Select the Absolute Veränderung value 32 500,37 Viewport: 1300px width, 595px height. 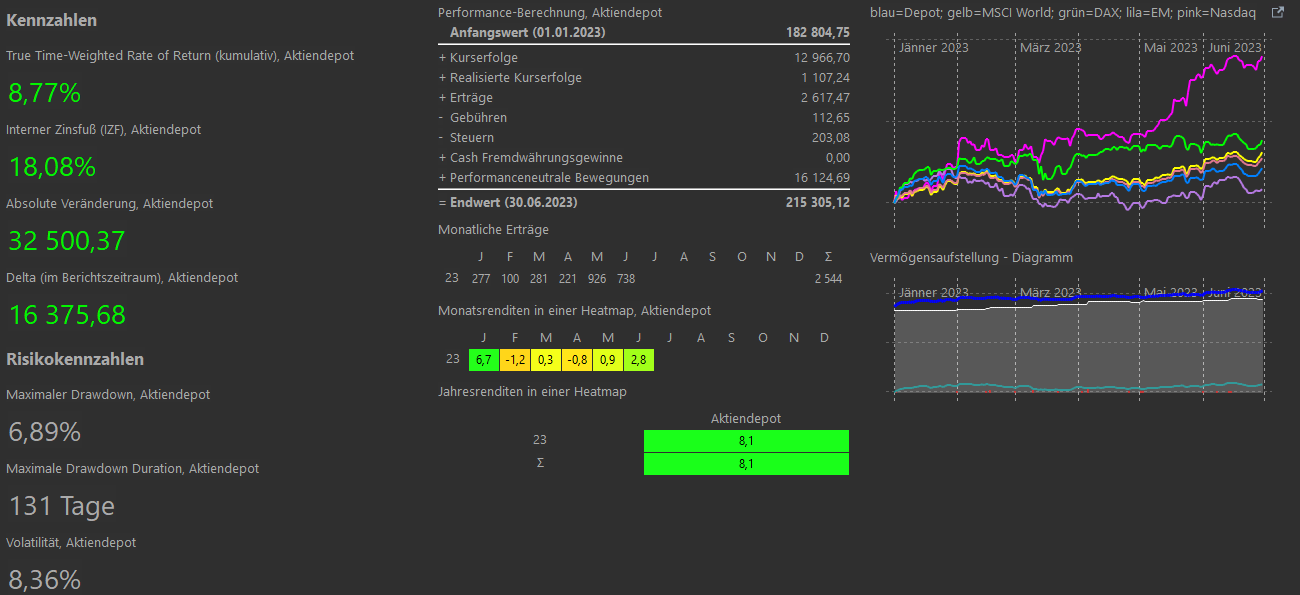coord(67,241)
